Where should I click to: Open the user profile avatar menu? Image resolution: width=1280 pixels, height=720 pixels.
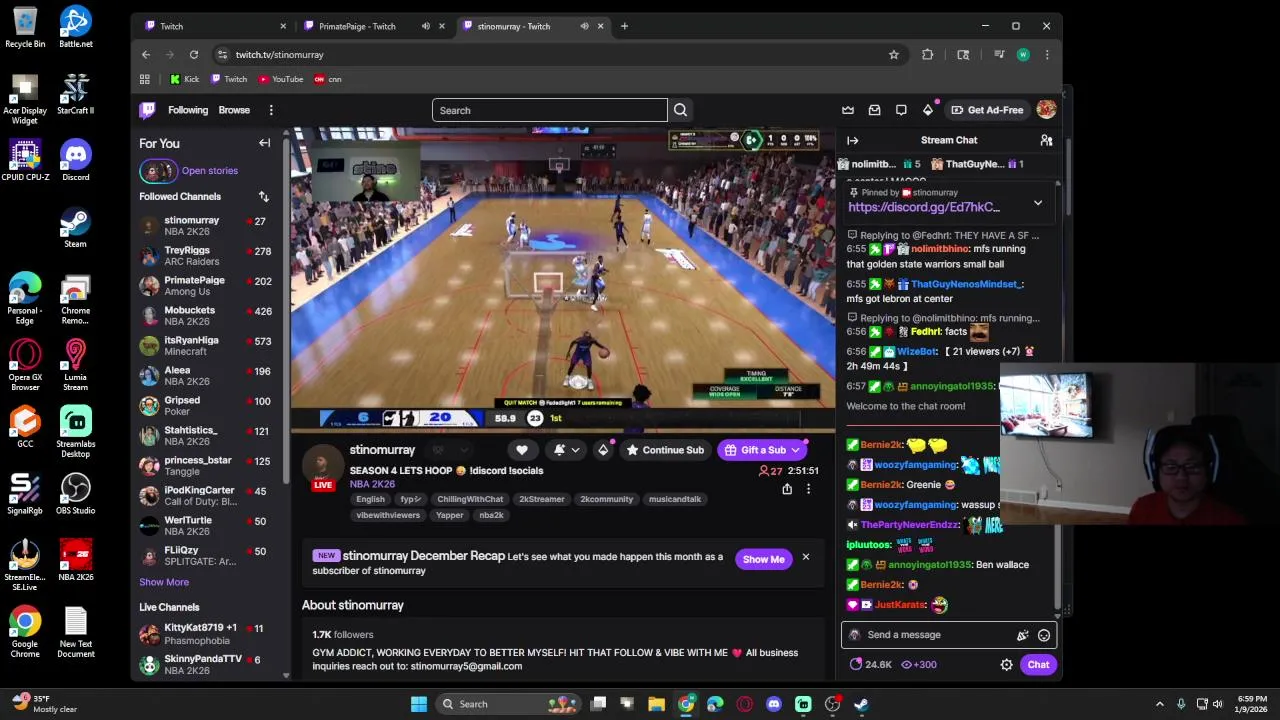pyautogui.click(x=1046, y=110)
